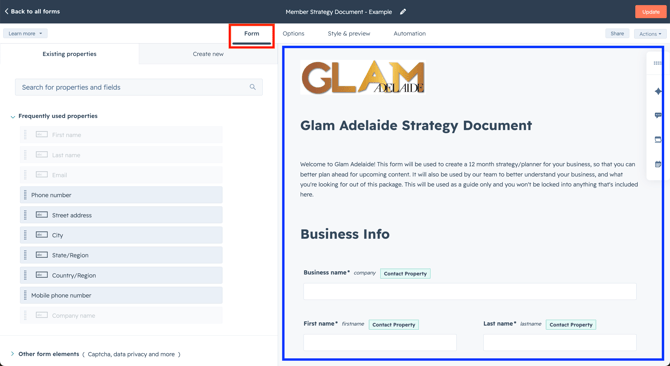Open the Actions dropdown menu
The image size is (670, 366).
click(650, 34)
